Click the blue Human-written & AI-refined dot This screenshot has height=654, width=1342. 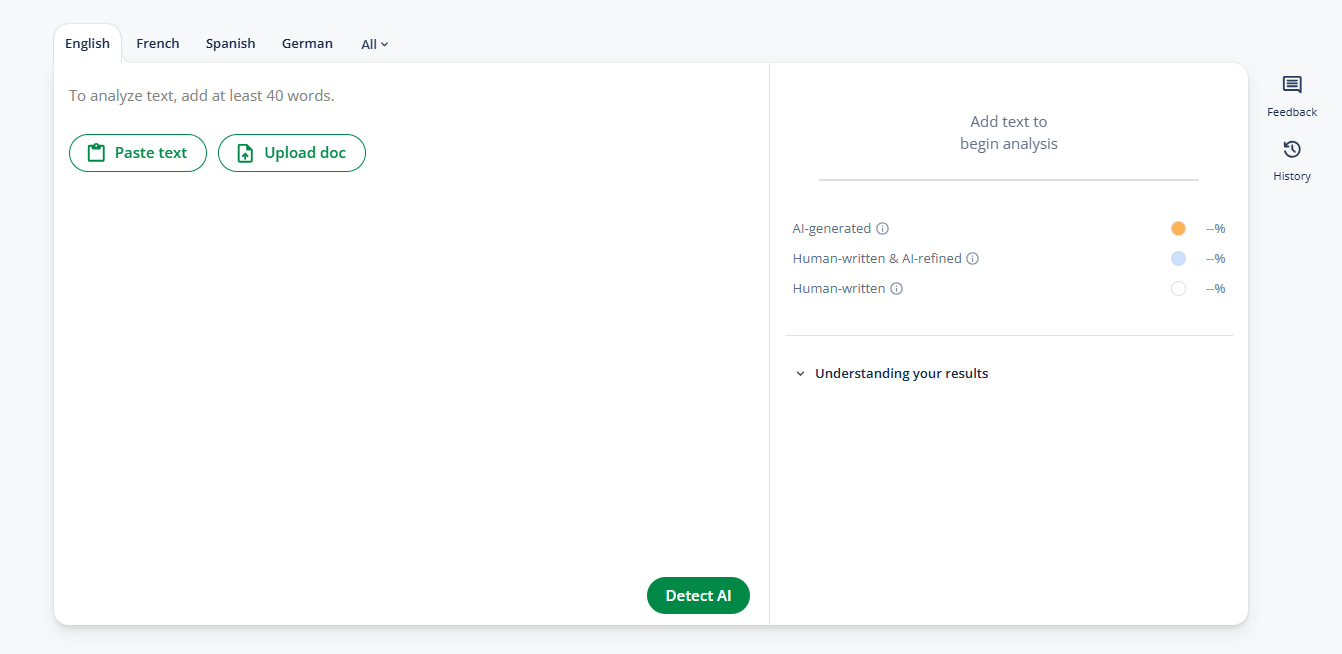pyautogui.click(x=1178, y=258)
